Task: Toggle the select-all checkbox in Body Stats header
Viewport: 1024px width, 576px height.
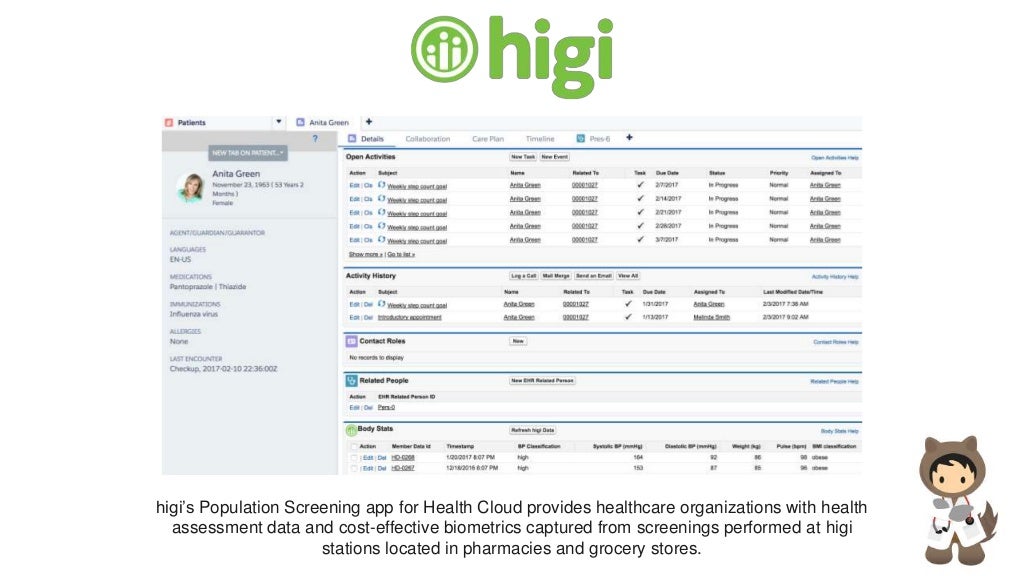Action: point(354,447)
